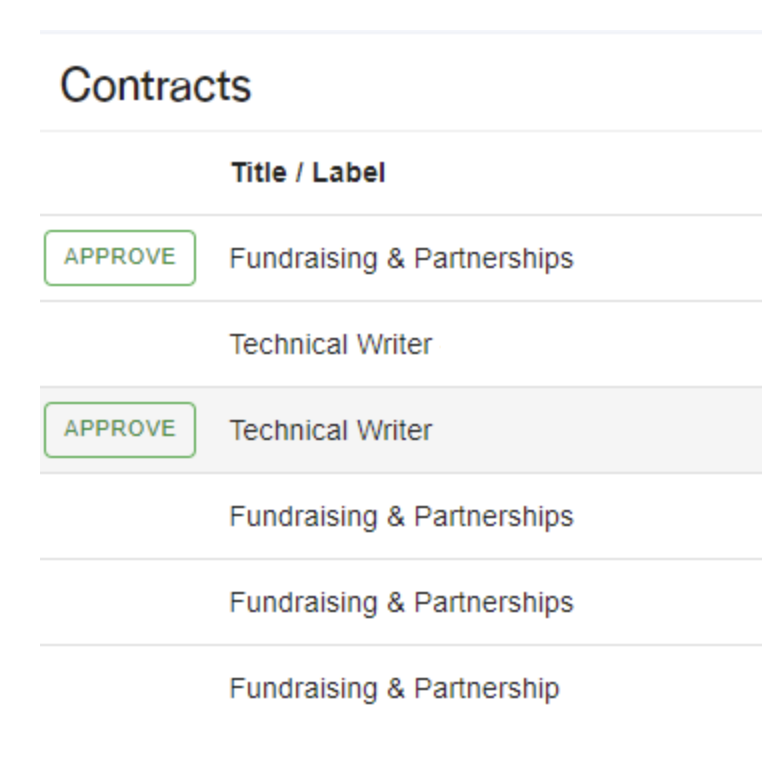Image resolution: width=763 pixels, height=764 pixels.
Task: Click the Contracts section heading
Action: click(x=155, y=87)
